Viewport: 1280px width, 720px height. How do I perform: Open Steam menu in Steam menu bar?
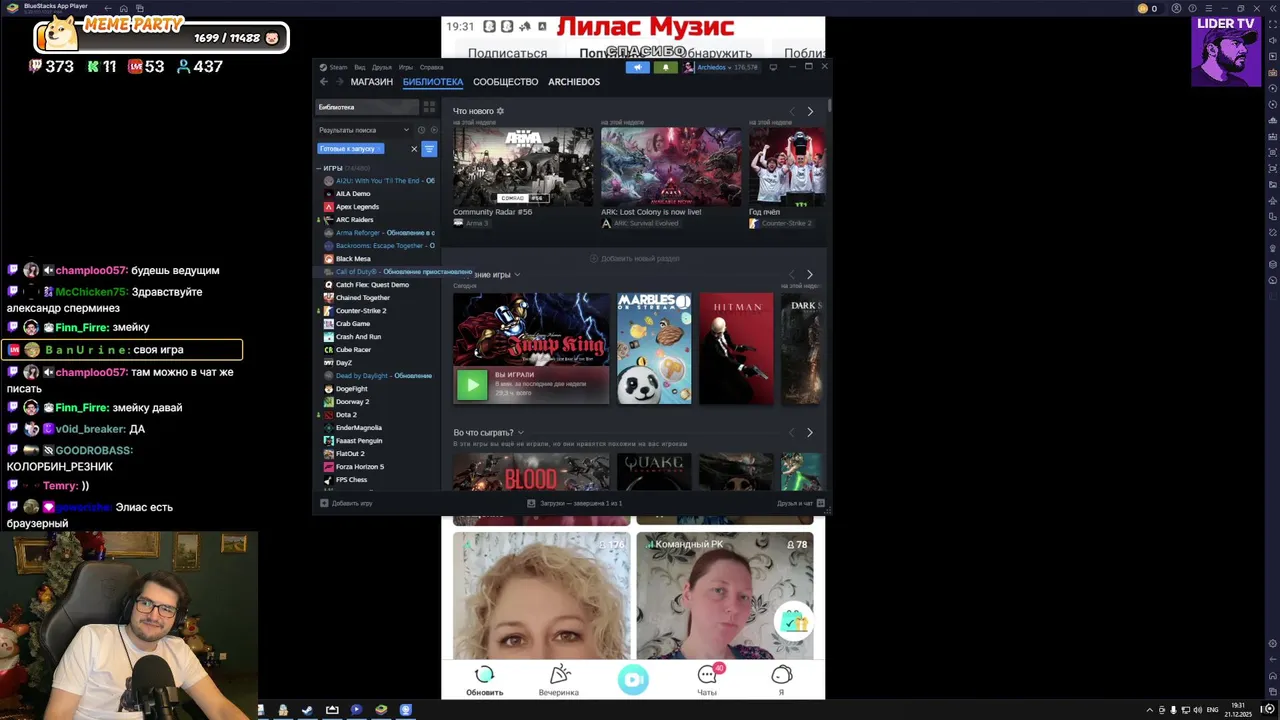pos(338,67)
